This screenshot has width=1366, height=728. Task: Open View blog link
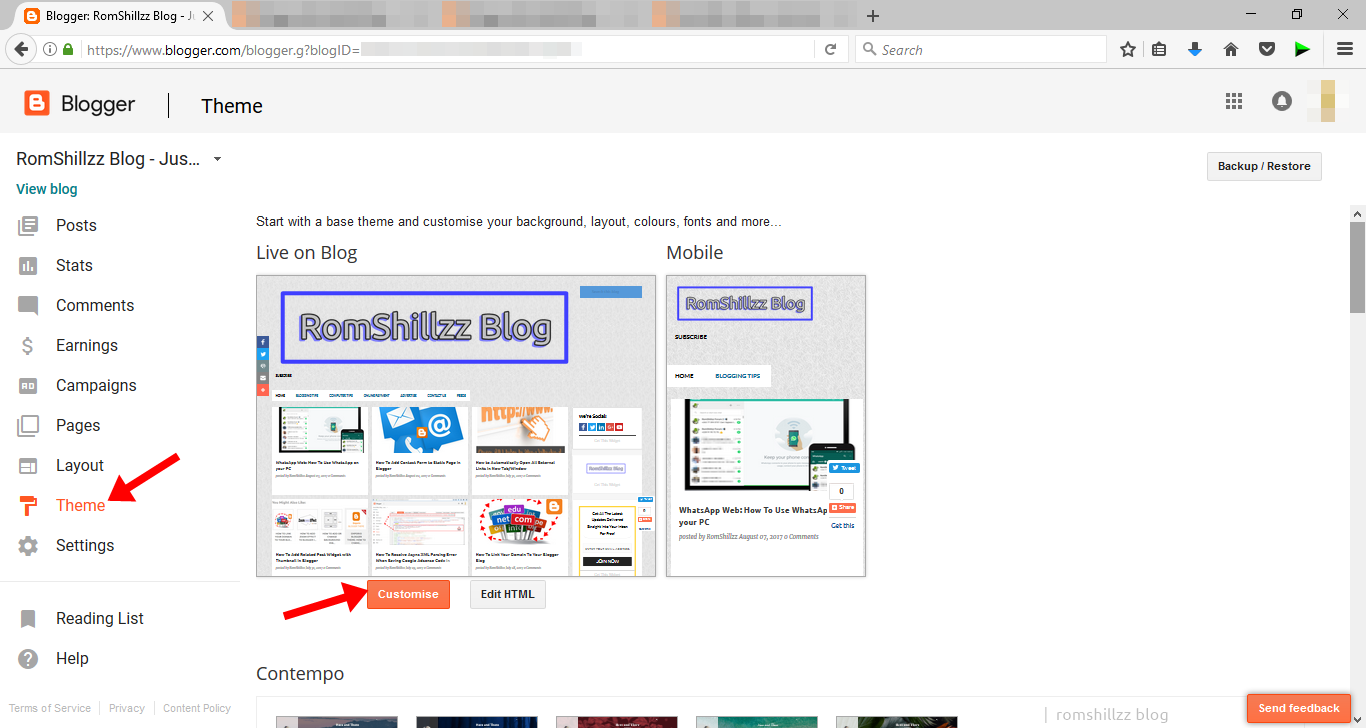(46, 188)
